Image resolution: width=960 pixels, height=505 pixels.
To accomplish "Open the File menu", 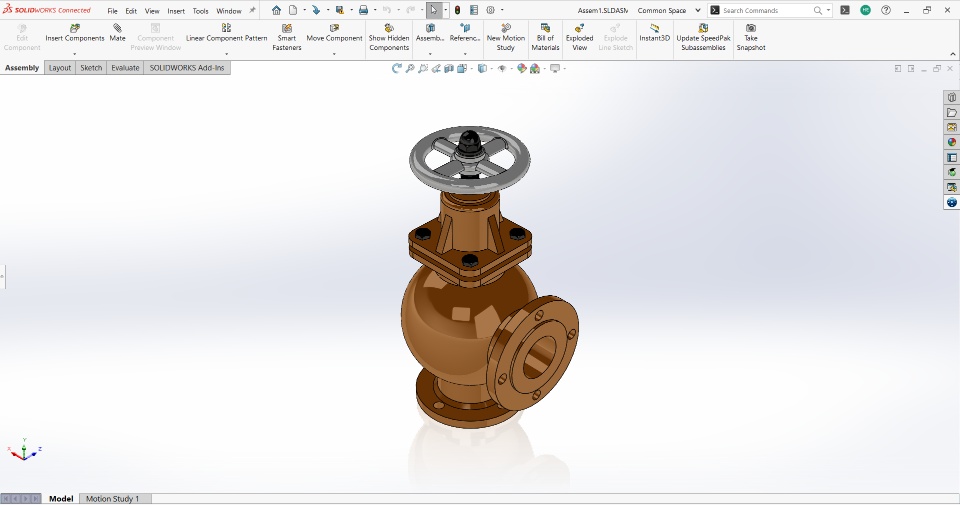I will [113, 11].
